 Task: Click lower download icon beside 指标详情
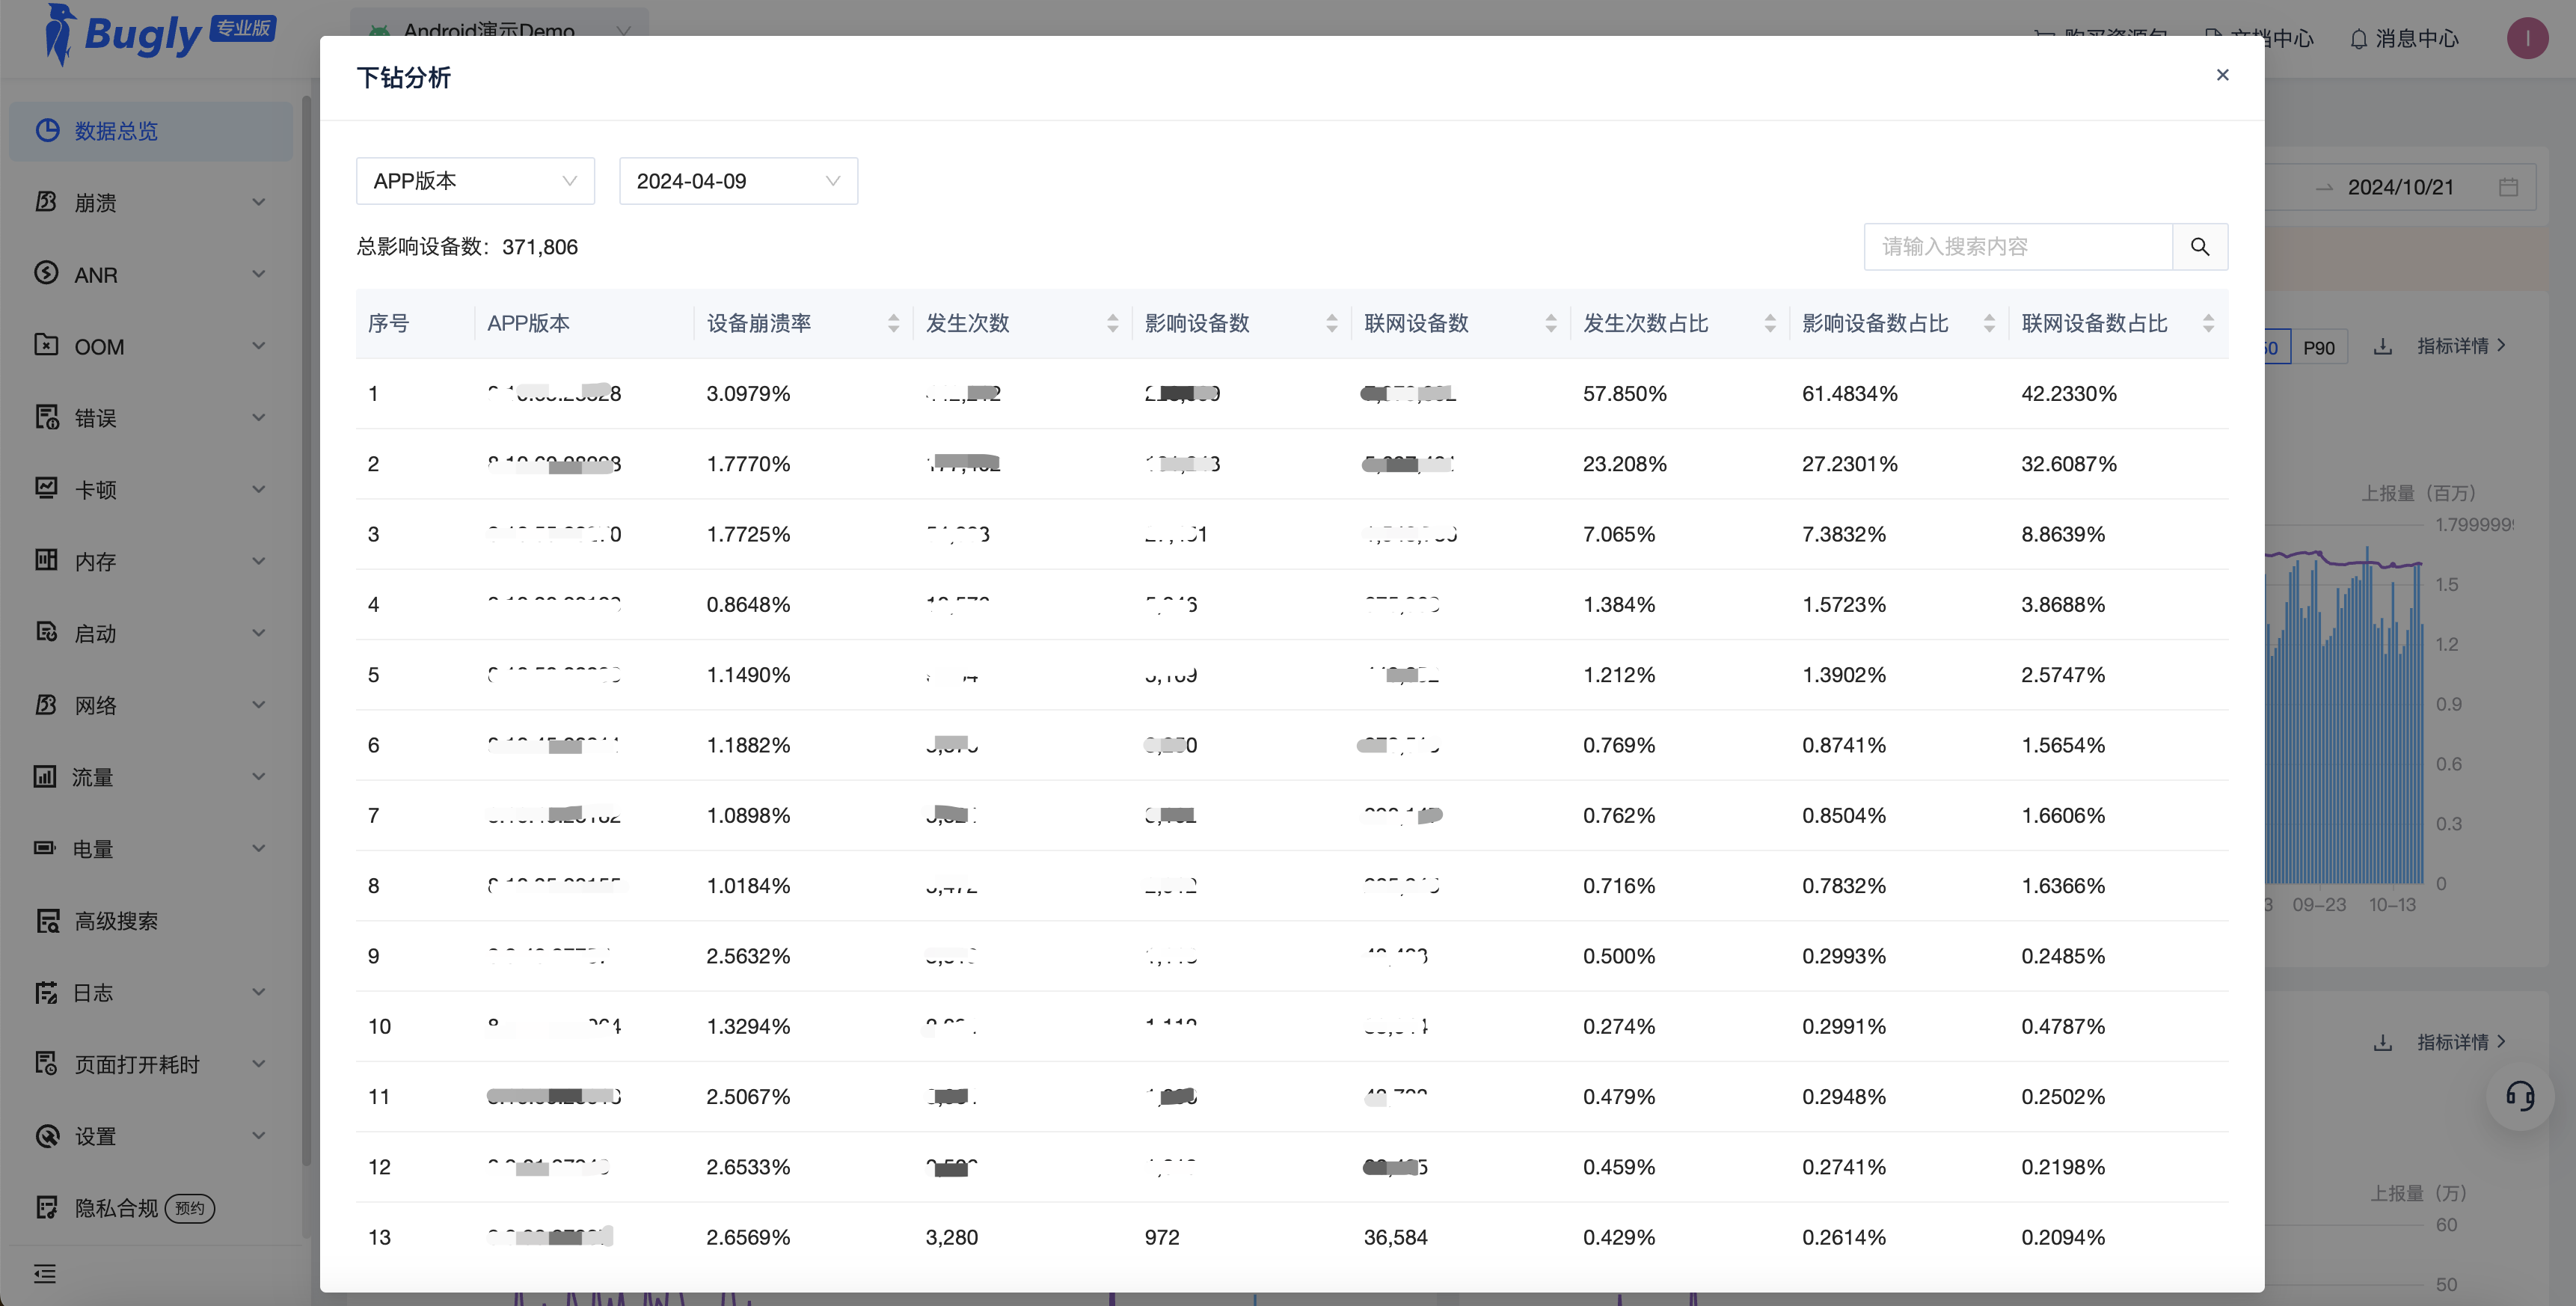pyautogui.click(x=2383, y=1043)
